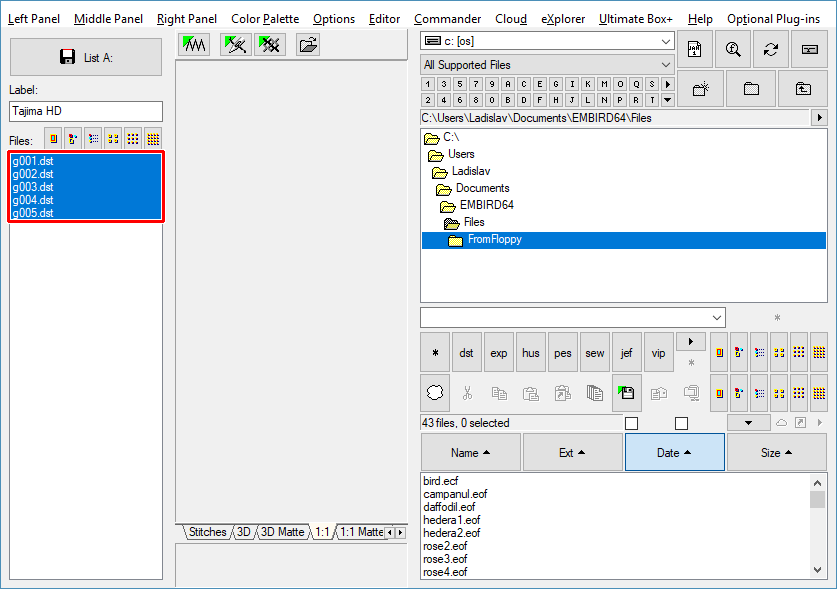Click the stitch zigzag icon in middle toolbar
837x589 pixels.
tap(194, 44)
